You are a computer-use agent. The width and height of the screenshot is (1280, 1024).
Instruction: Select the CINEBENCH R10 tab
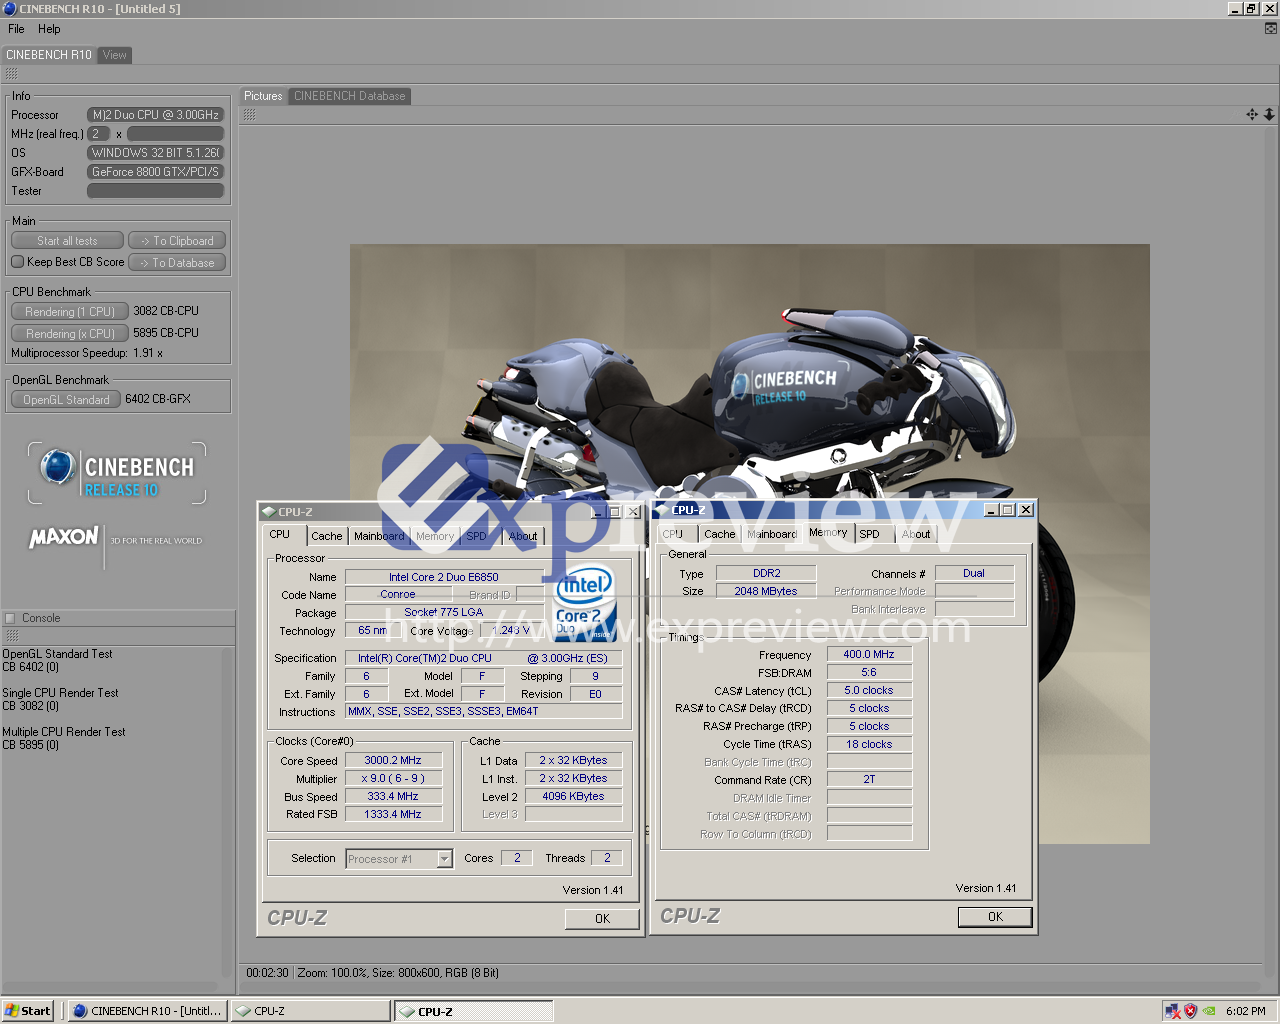tap(48, 55)
